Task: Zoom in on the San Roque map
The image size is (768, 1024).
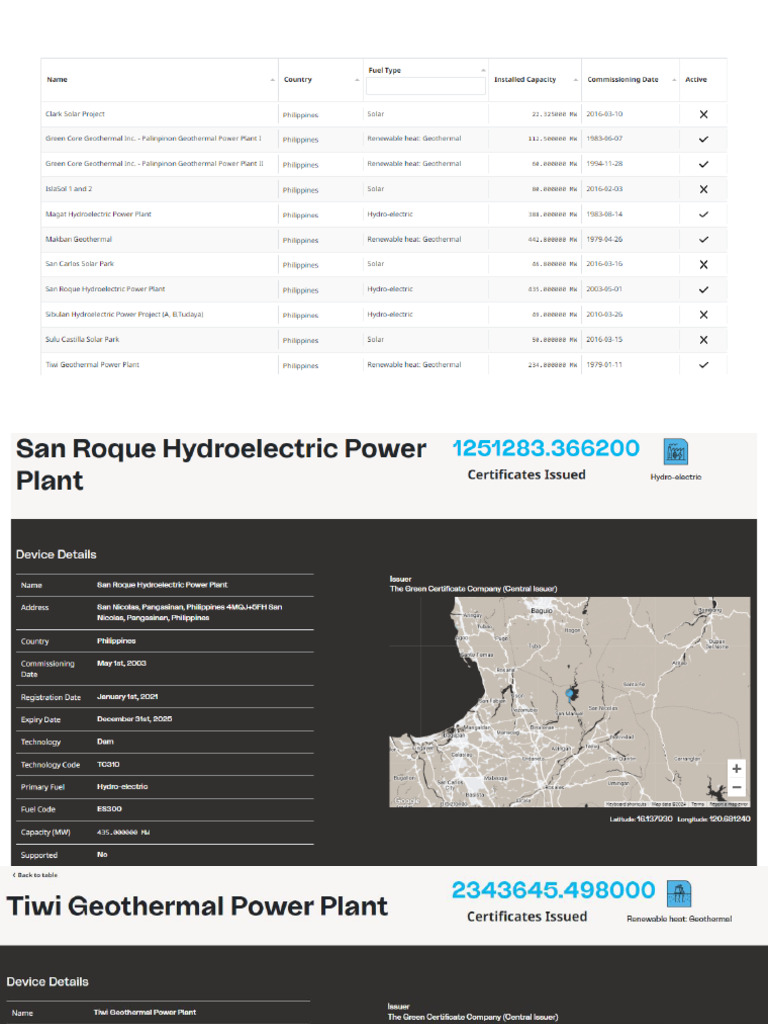Action: (736, 769)
